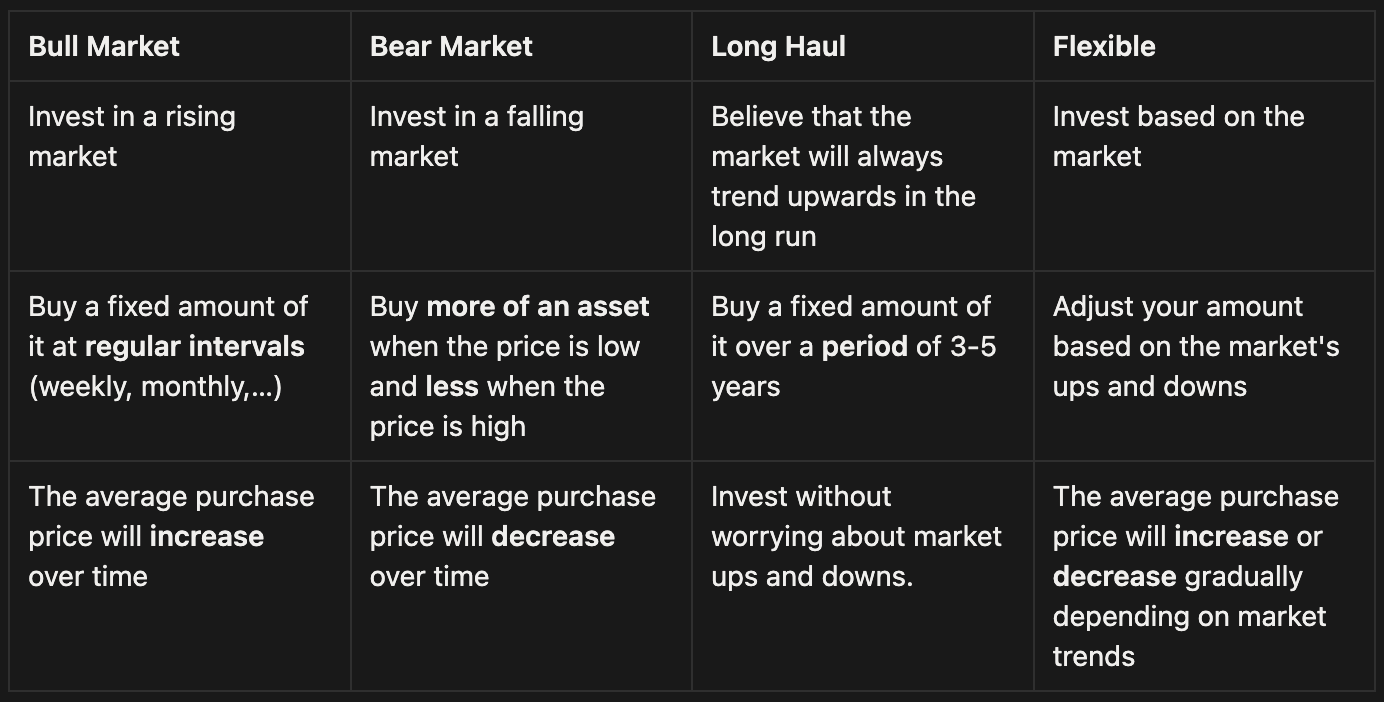Viewport: 1384px width, 702px height.
Task: Select the Flexible column header
Action: 1103,46
